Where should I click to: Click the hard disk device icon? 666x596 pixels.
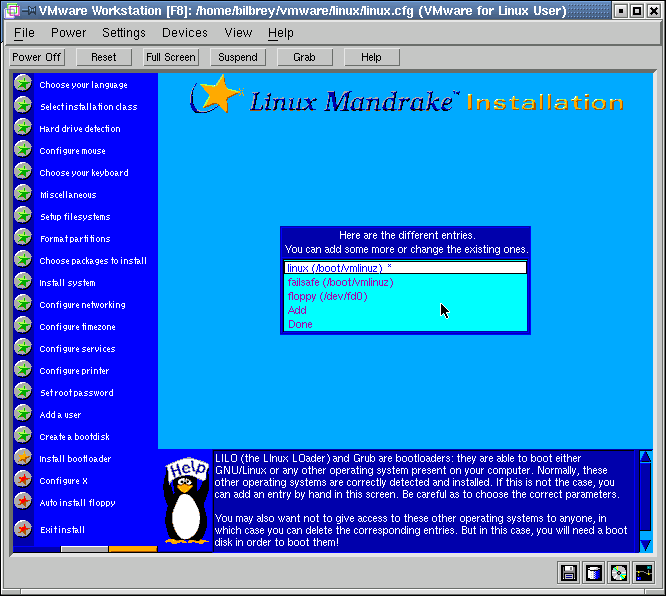tap(594, 573)
